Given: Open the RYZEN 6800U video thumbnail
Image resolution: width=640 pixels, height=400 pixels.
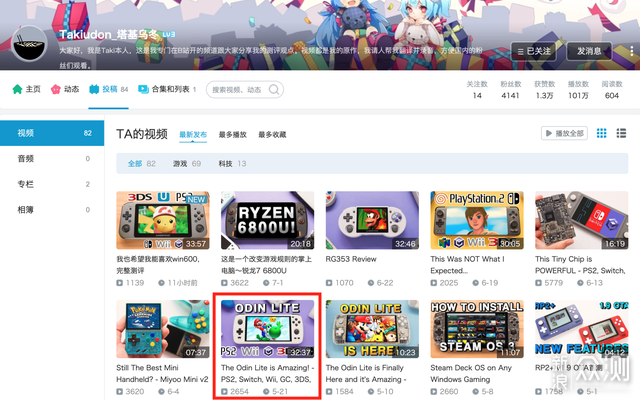Looking at the screenshot, I should coord(267,220).
